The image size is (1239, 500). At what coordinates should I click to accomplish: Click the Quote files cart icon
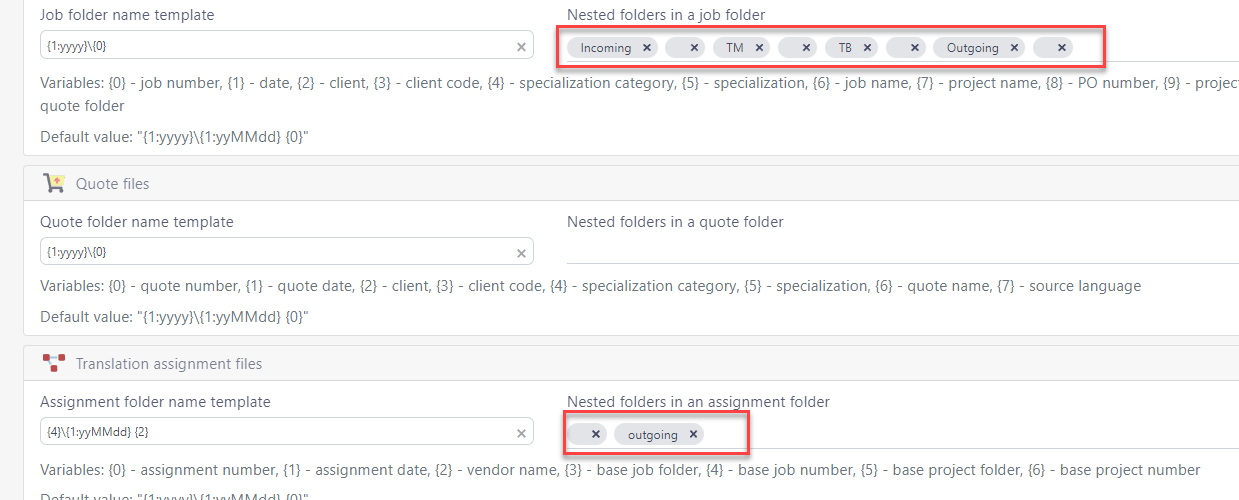click(x=54, y=183)
